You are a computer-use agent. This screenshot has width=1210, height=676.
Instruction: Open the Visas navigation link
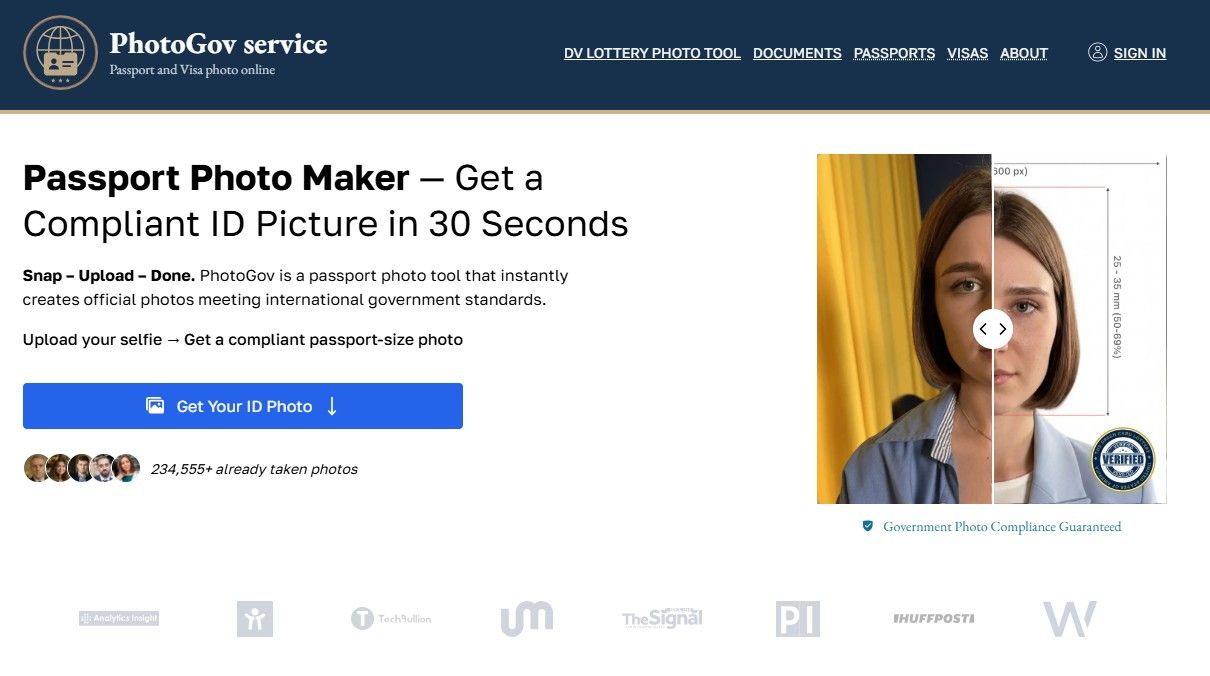(967, 54)
